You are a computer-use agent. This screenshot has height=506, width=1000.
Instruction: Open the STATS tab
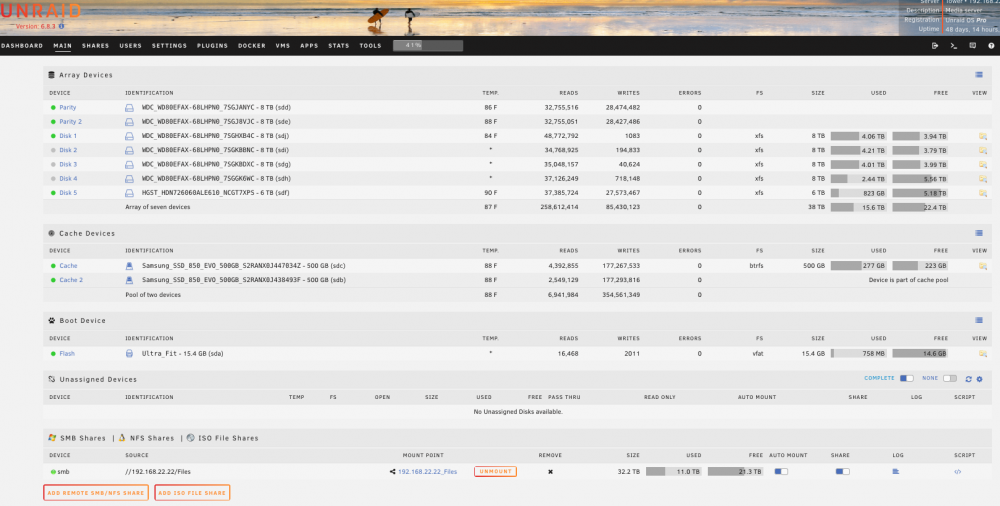339,46
